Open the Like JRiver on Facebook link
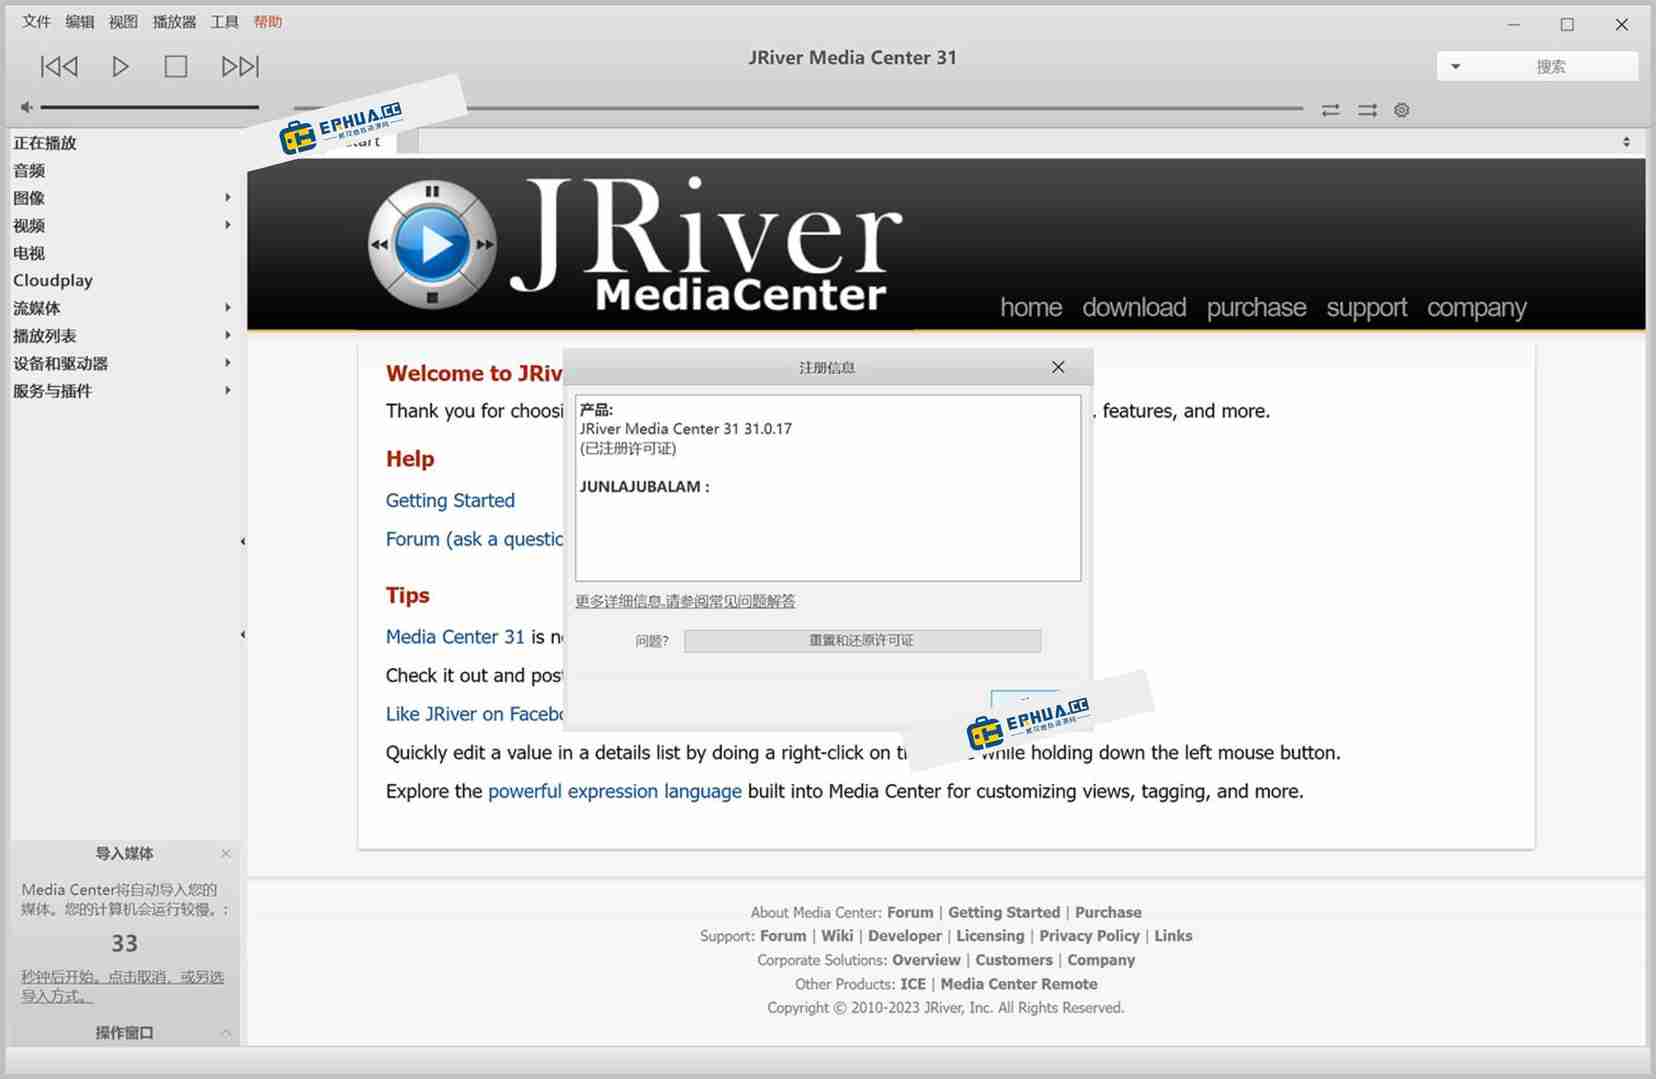Viewport: 1656px width, 1079px height. click(x=475, y=714)
